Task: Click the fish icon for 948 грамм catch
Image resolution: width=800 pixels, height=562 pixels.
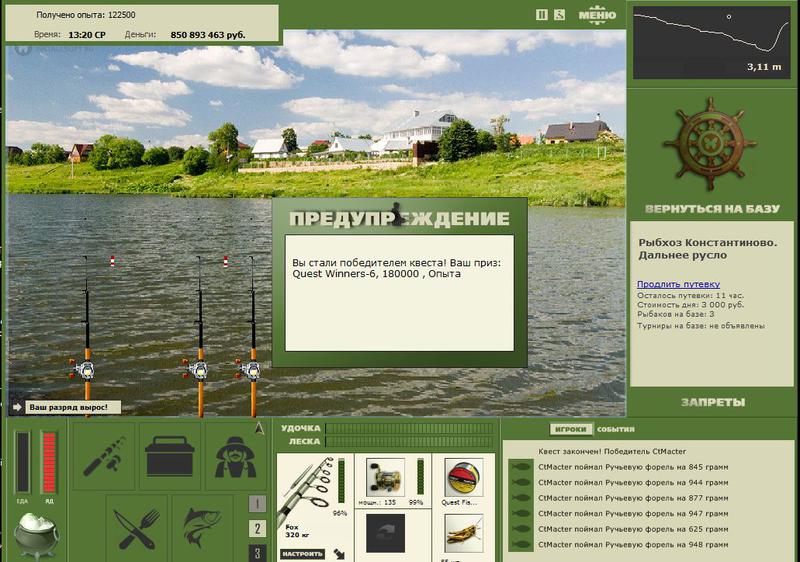Action: 521,545
